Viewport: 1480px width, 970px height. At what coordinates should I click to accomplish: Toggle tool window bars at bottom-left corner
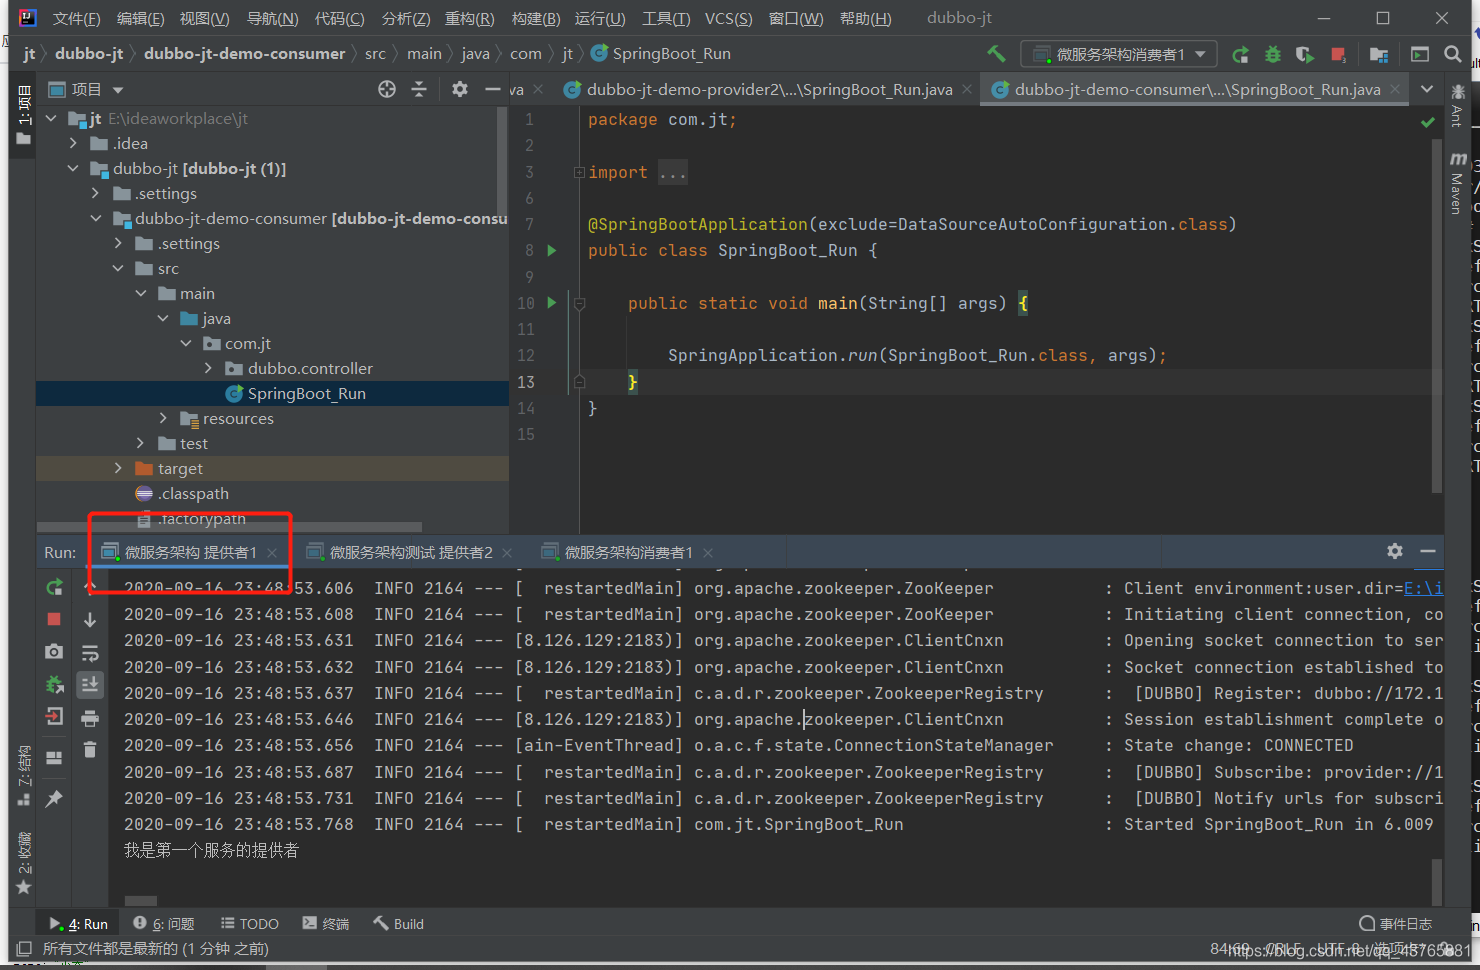(24, 948)
